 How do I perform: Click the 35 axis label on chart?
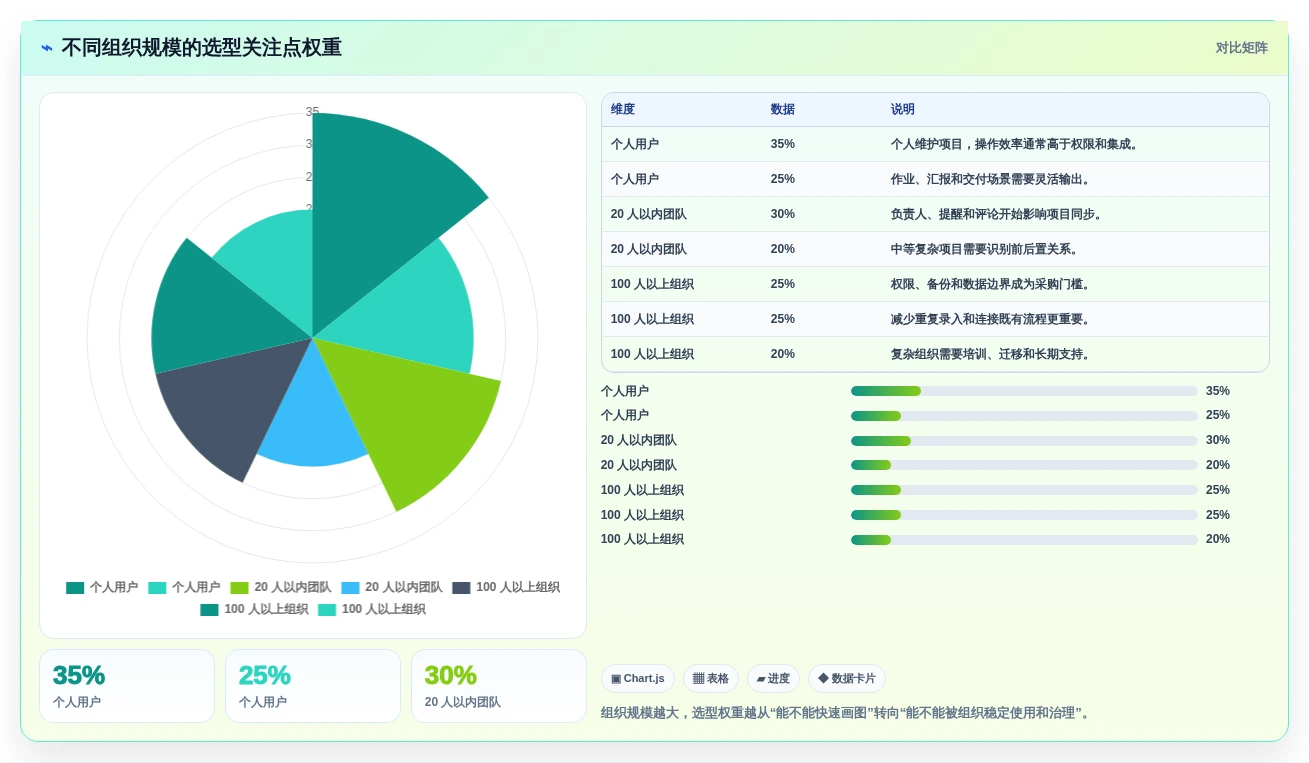tap(313, 112)
